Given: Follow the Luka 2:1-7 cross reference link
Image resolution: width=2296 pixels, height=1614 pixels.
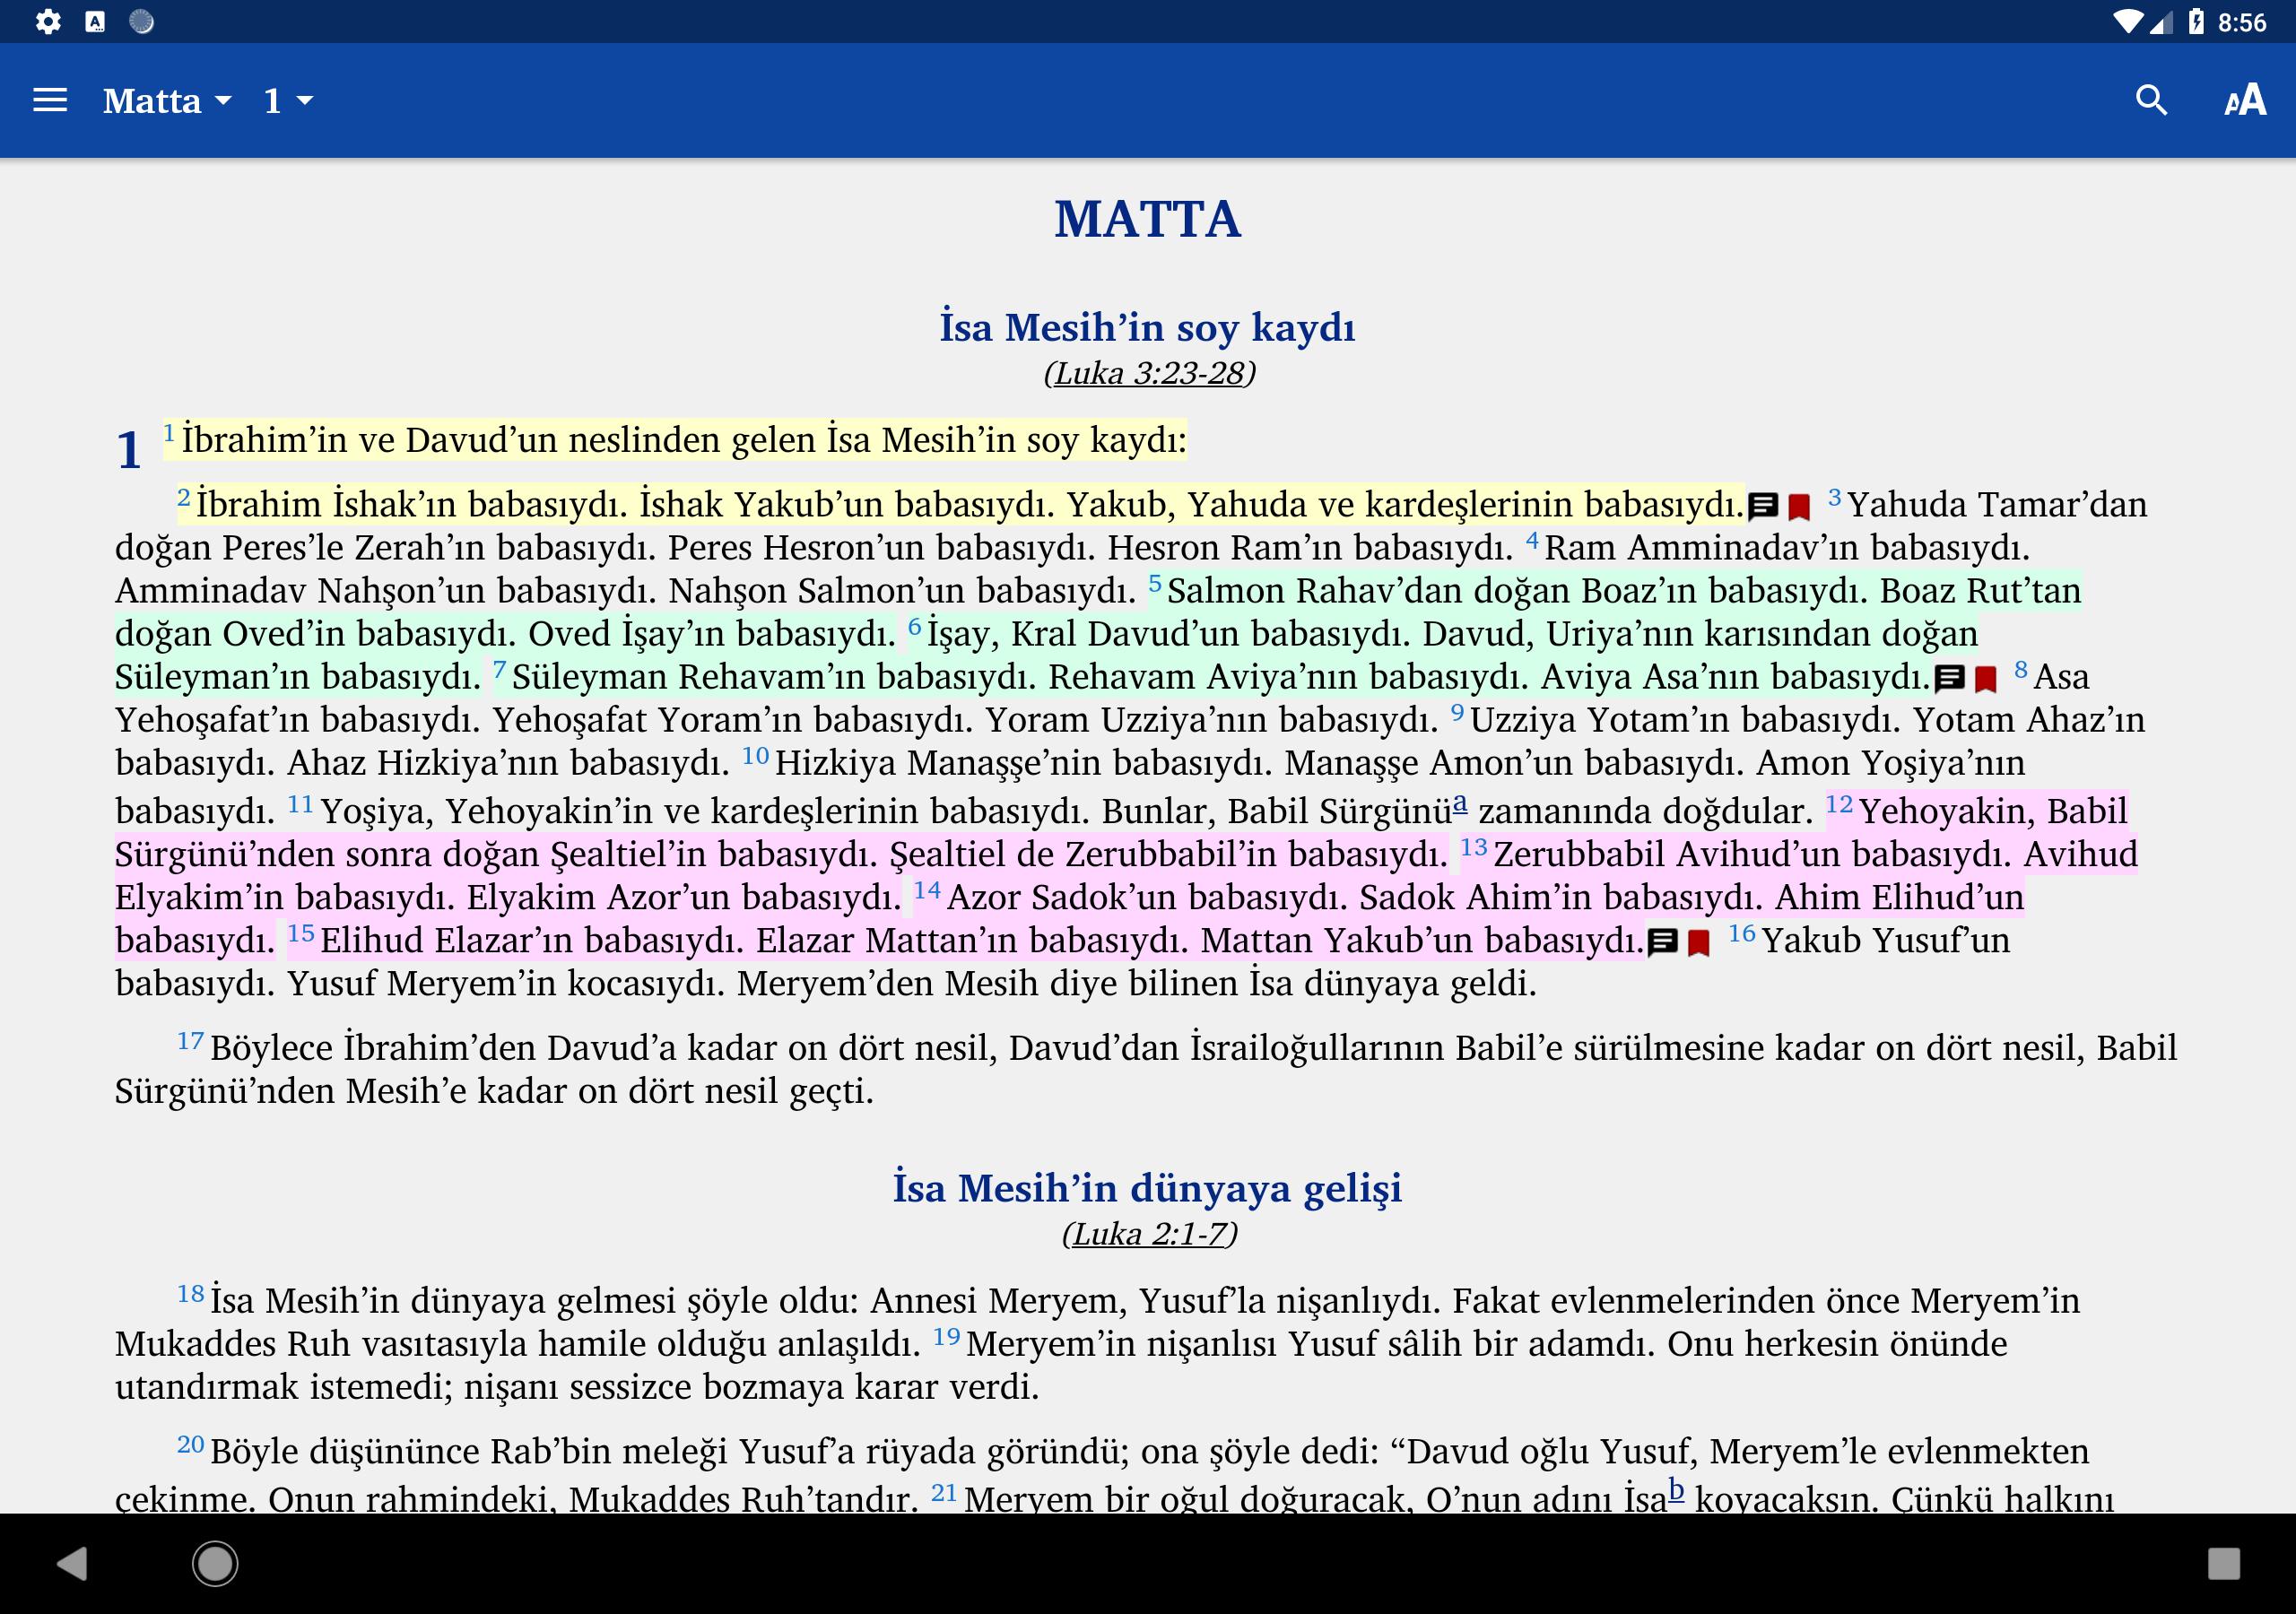Looking at the screenshot, I should (1150, 1234).
